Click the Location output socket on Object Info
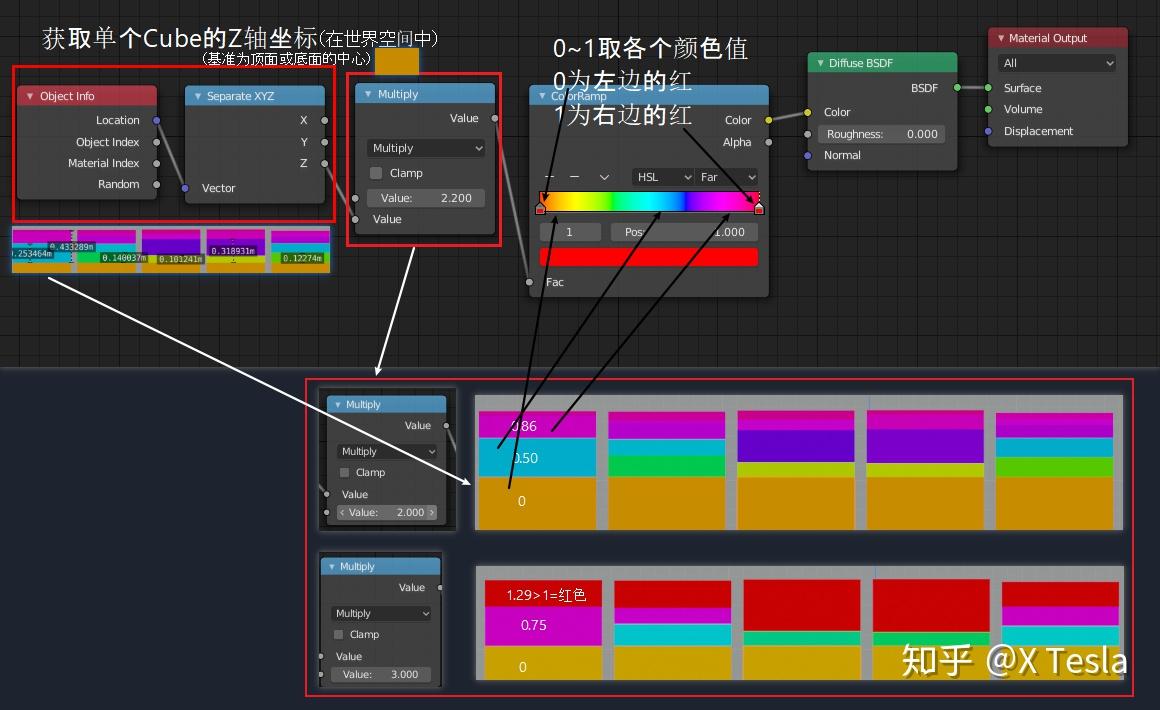The width and height of the screenshot is (1160, 710). click(156, 120)
